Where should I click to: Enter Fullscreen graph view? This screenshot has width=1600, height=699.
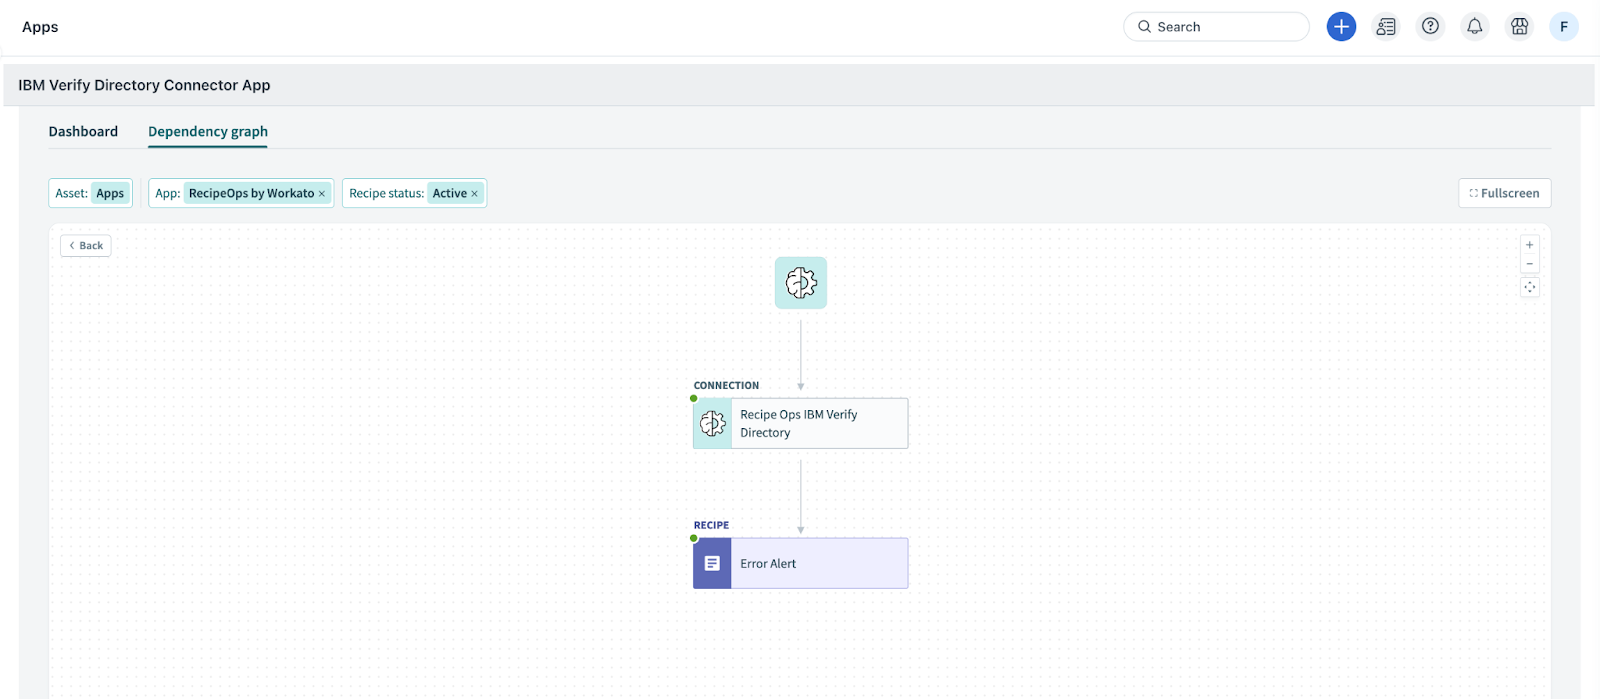click(x=1505, y=193)
